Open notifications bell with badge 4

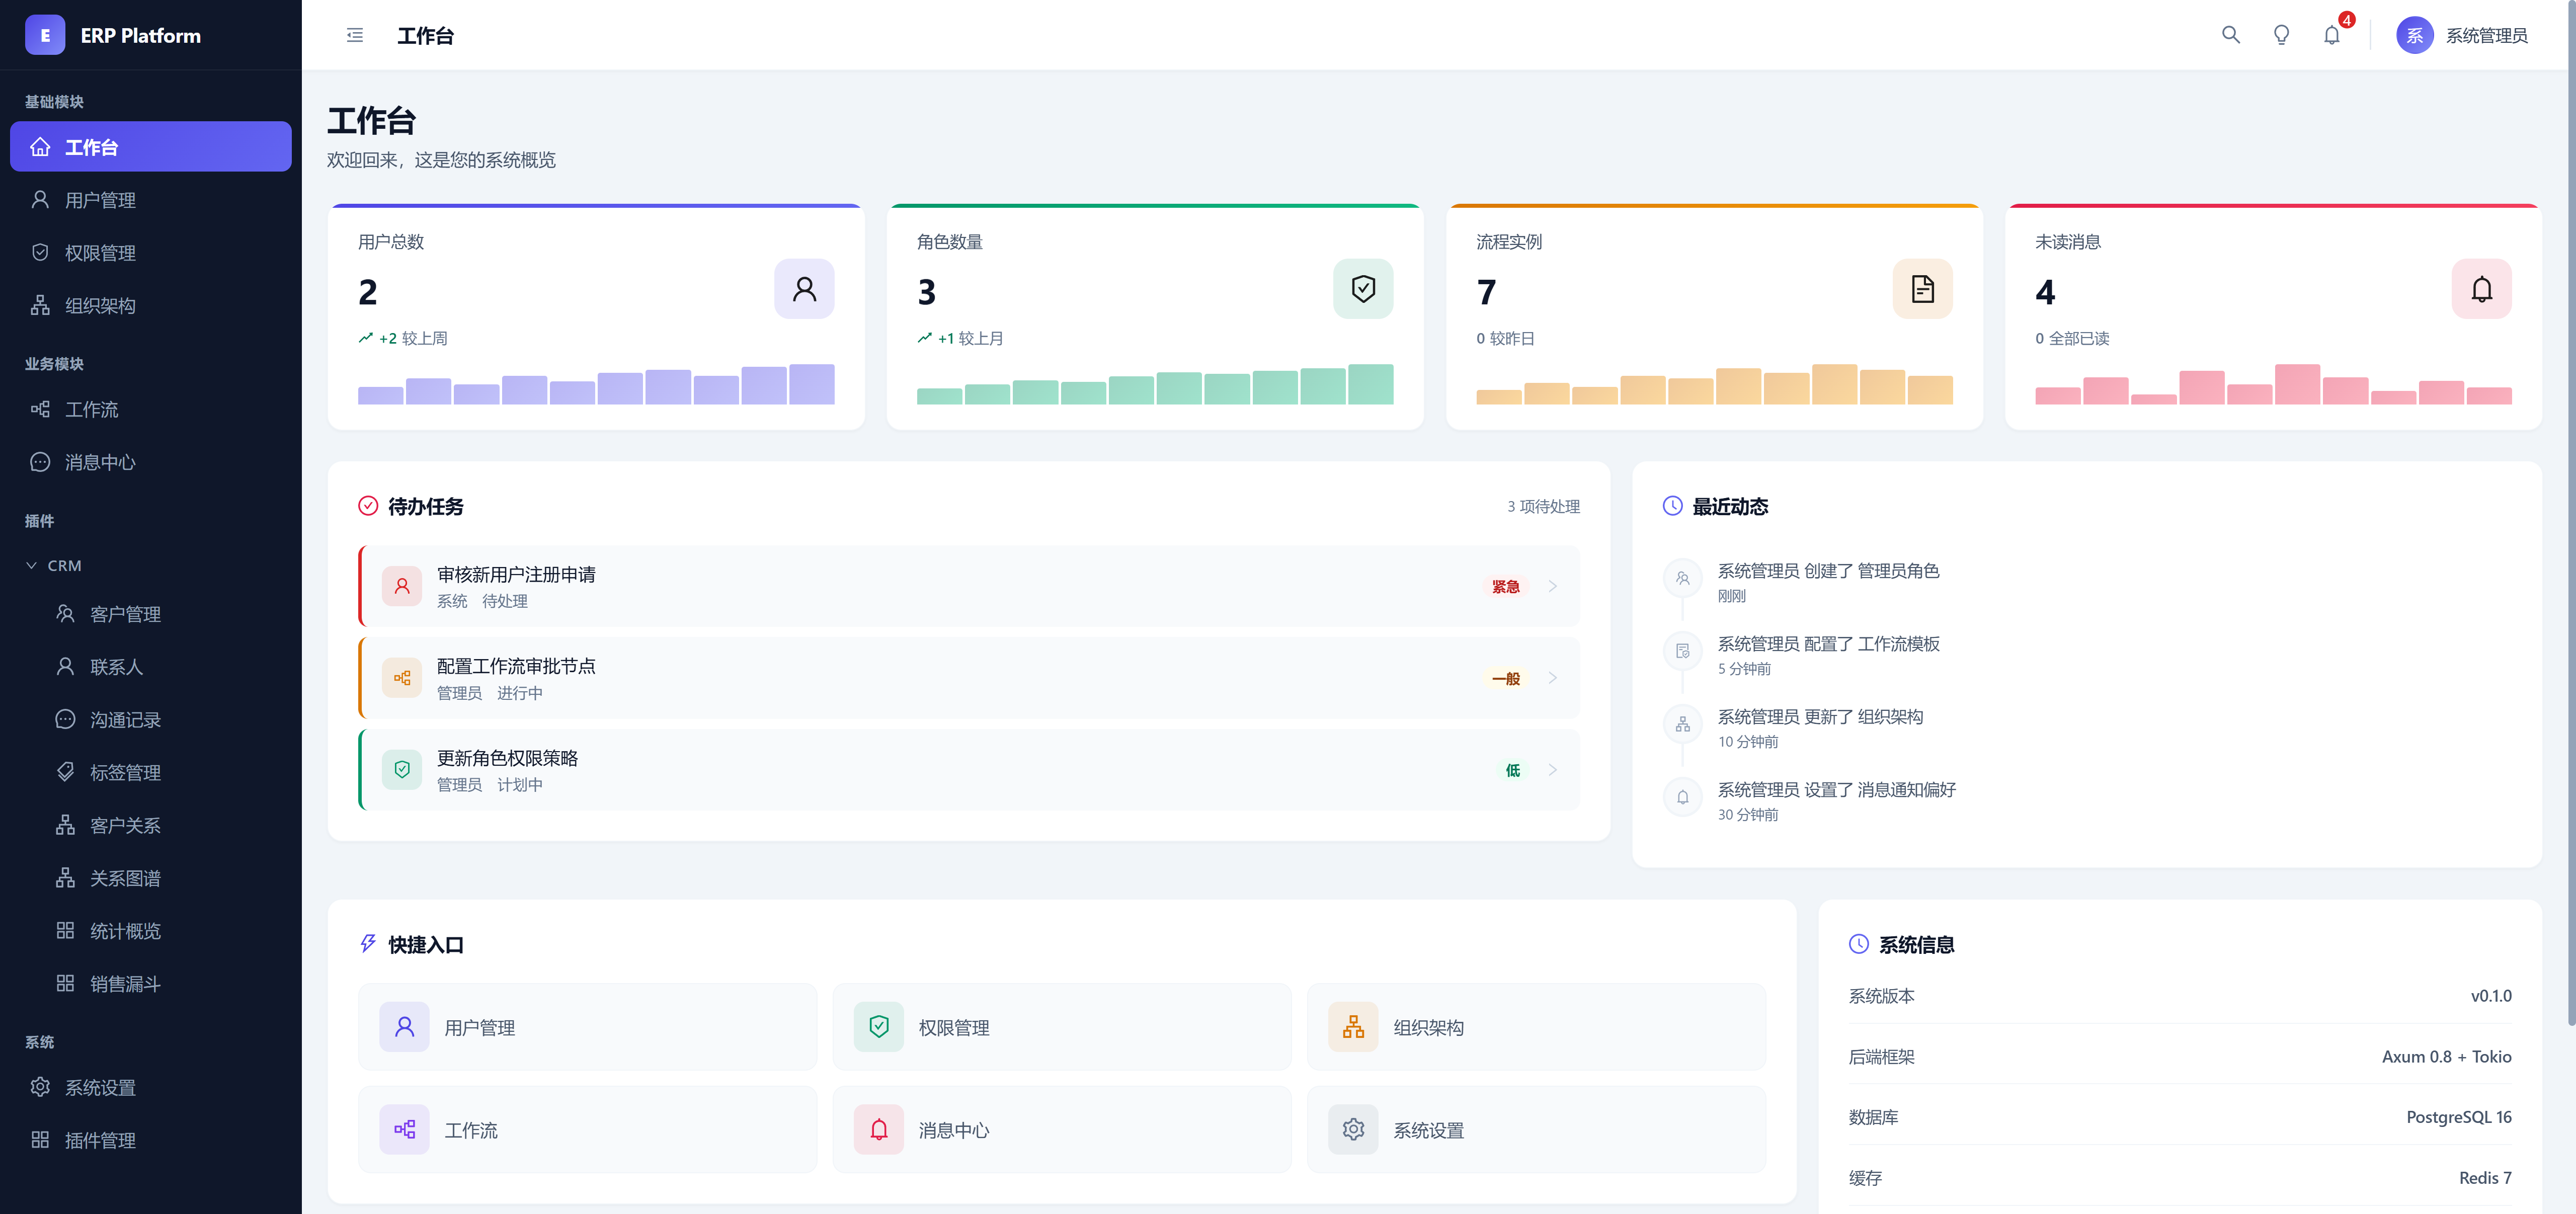(2332, 35)
